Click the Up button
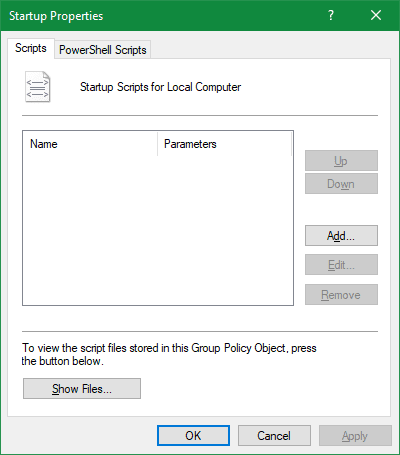 point(341,161)
